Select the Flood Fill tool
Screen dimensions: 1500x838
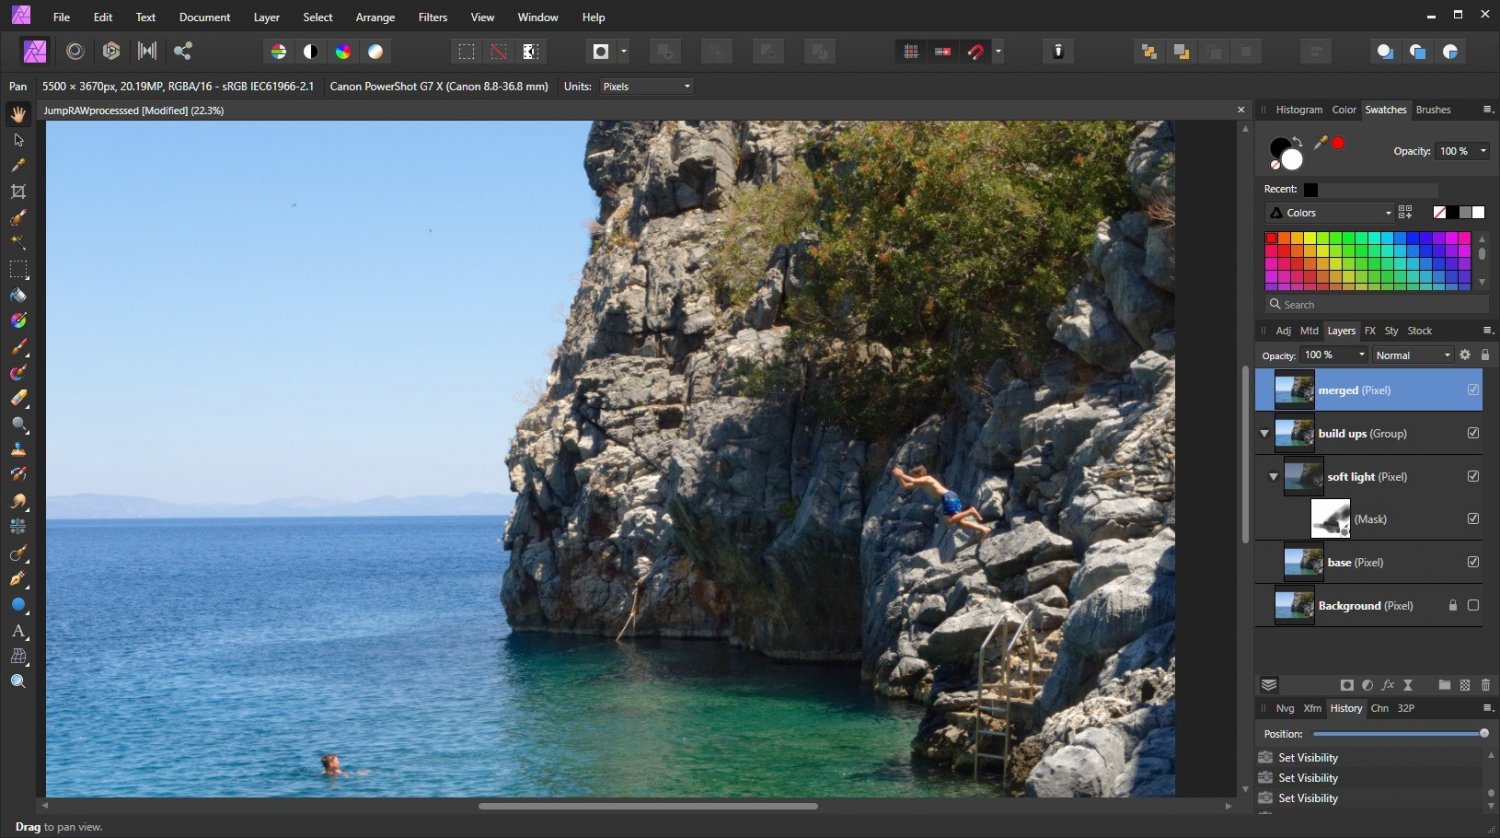pyautogui.click(x=18, y=295)
